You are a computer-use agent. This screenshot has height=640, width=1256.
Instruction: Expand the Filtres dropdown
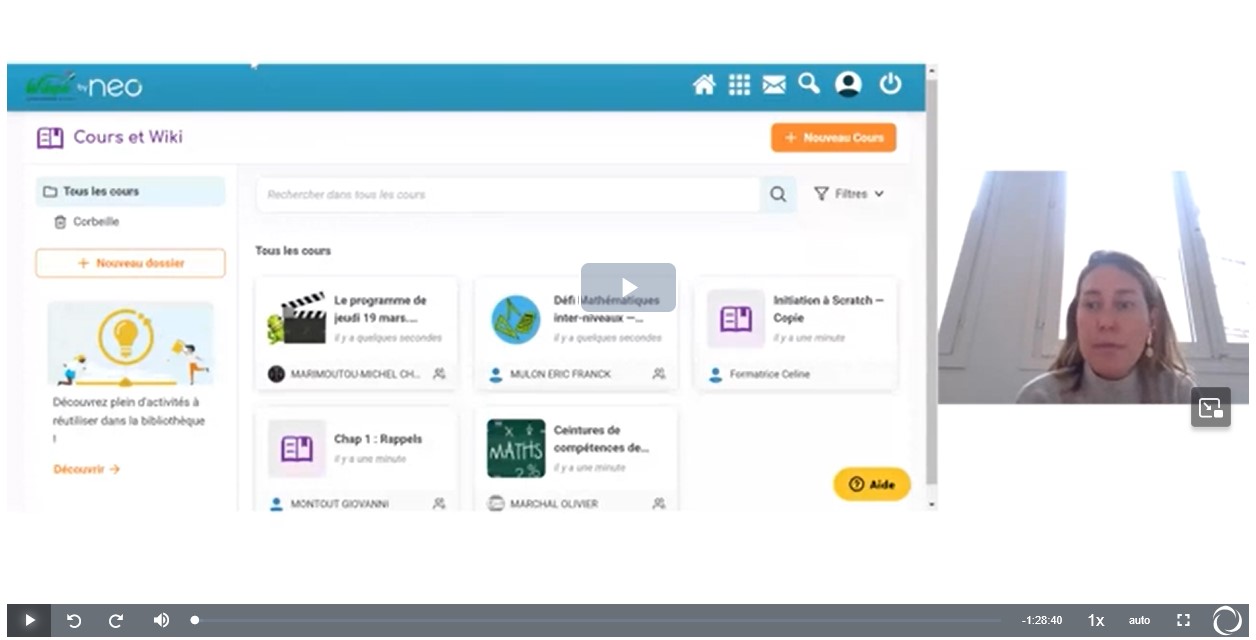(849, 194)
